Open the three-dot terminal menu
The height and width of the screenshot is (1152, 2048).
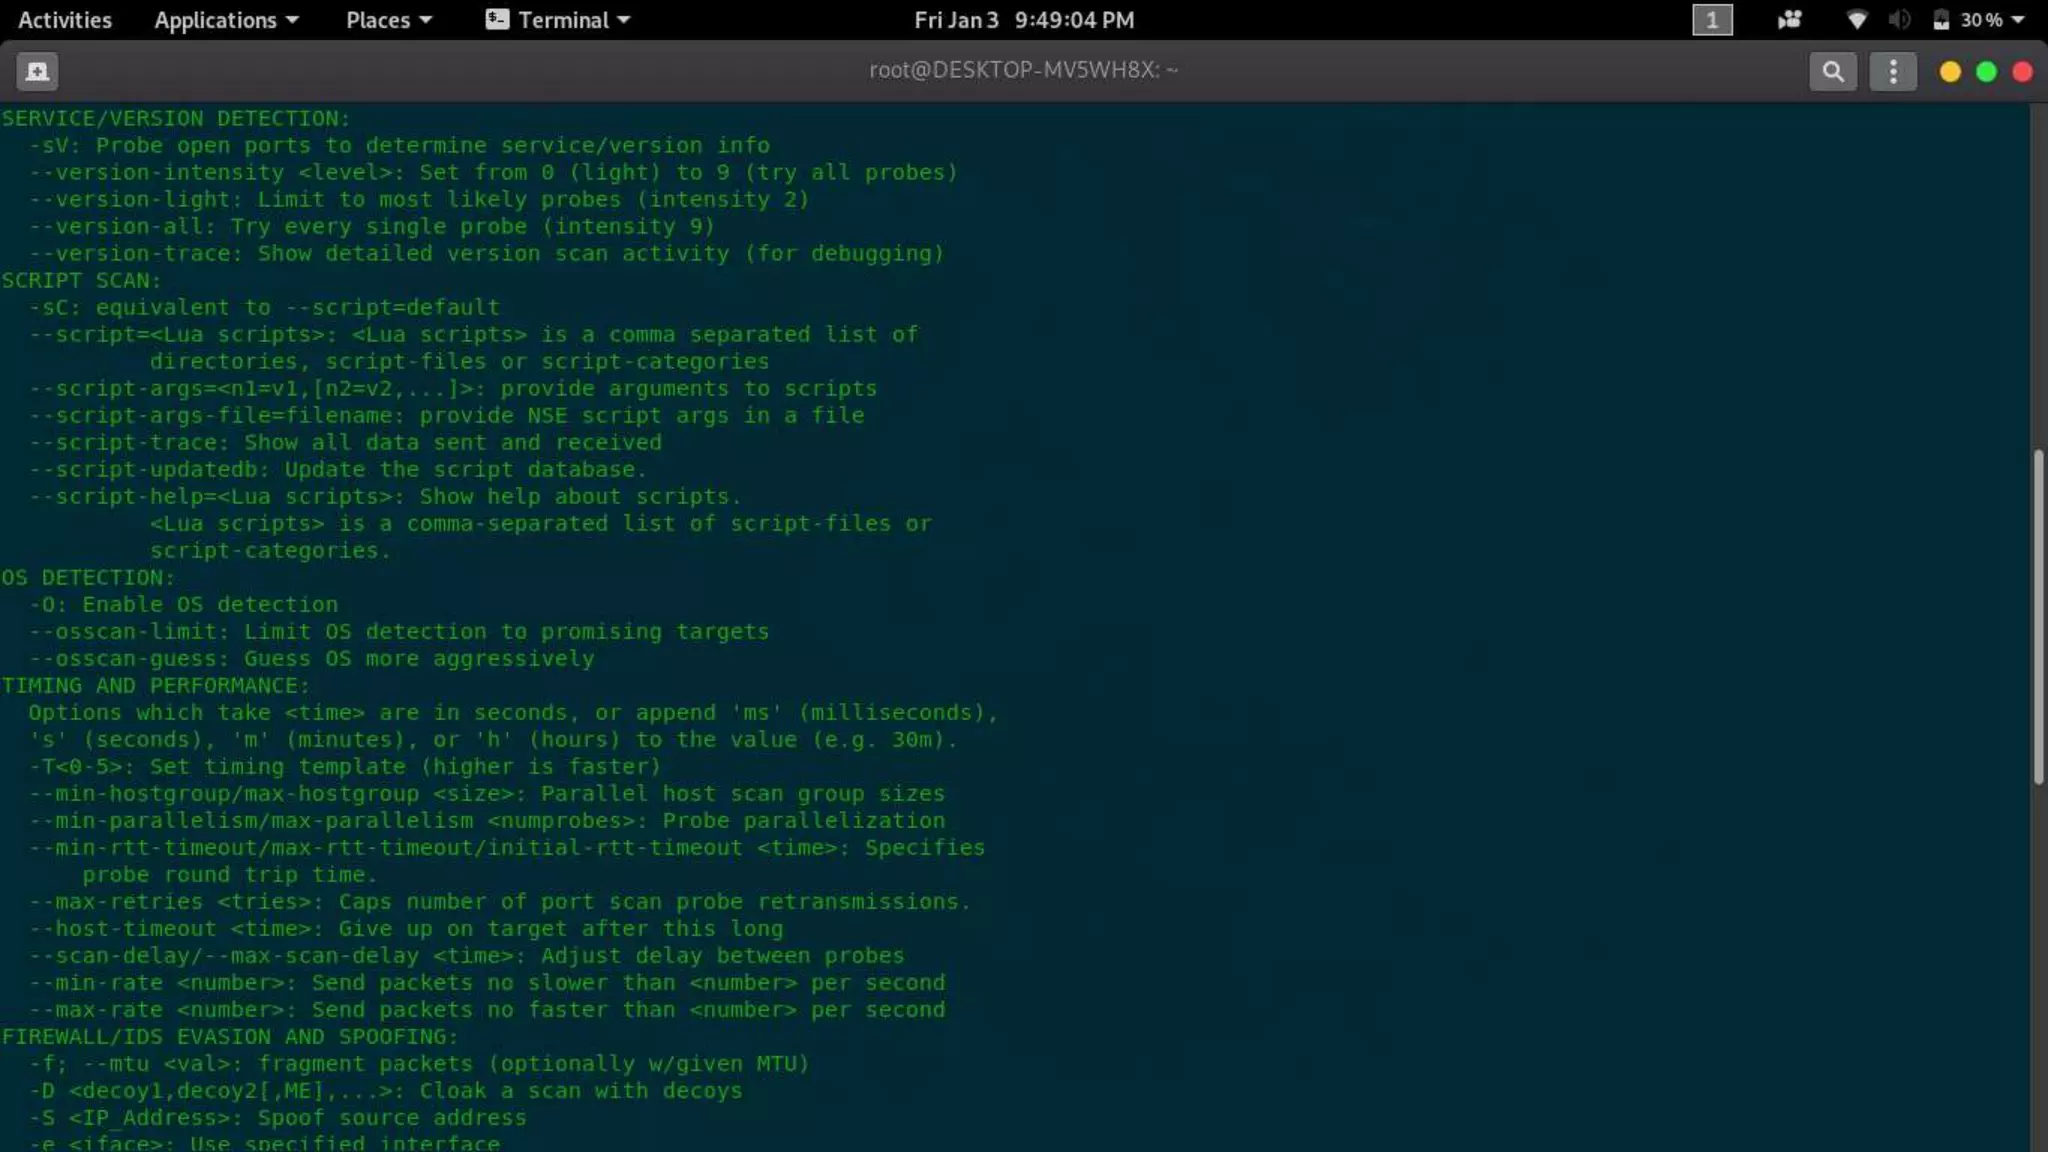pos(1892,71)
